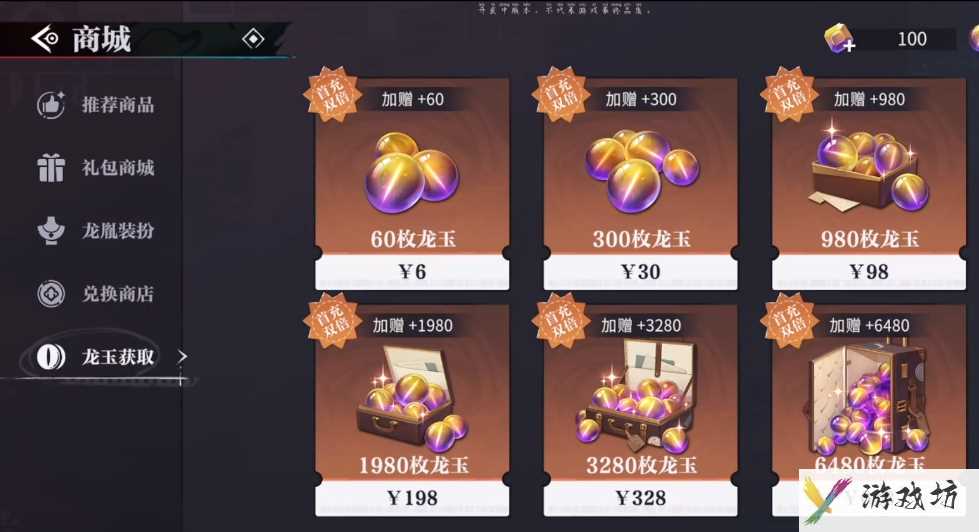Select the 兑换商店 menu item
Screen dimensions: 979x532
118,293
